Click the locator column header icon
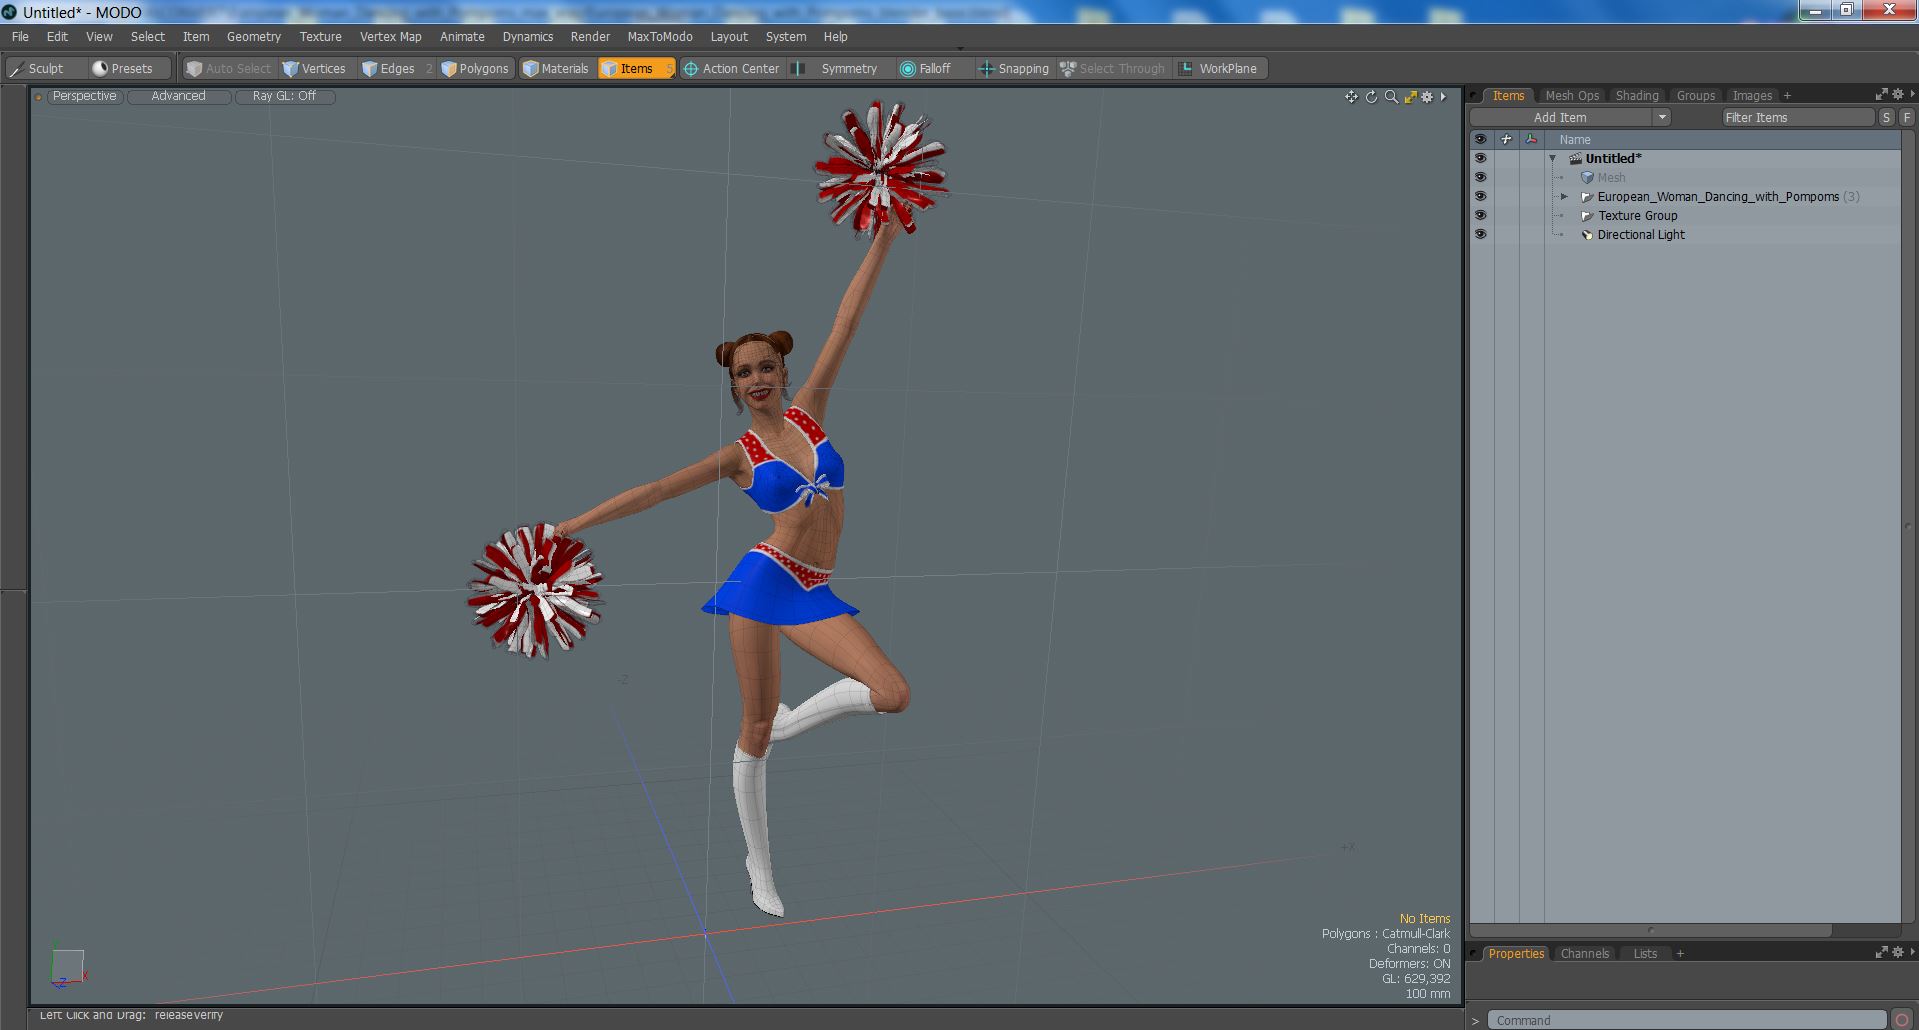 [x=1506, y=139]
